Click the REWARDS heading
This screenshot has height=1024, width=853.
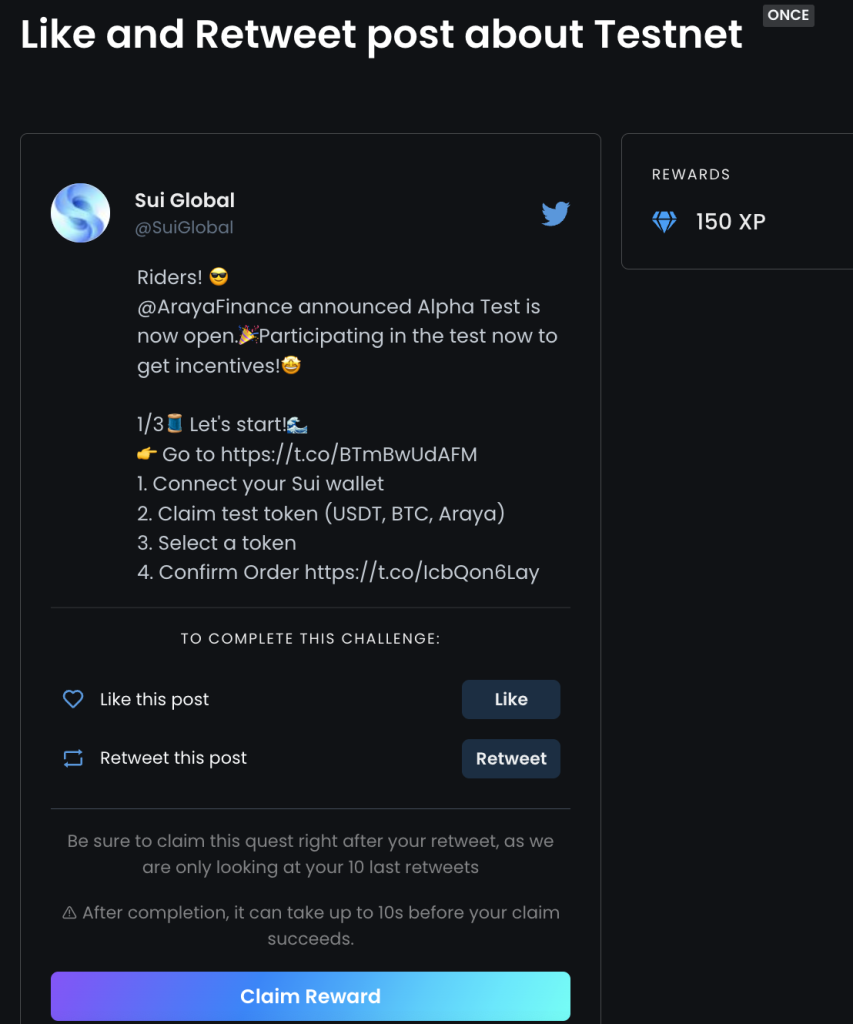(x=690, y=174)
